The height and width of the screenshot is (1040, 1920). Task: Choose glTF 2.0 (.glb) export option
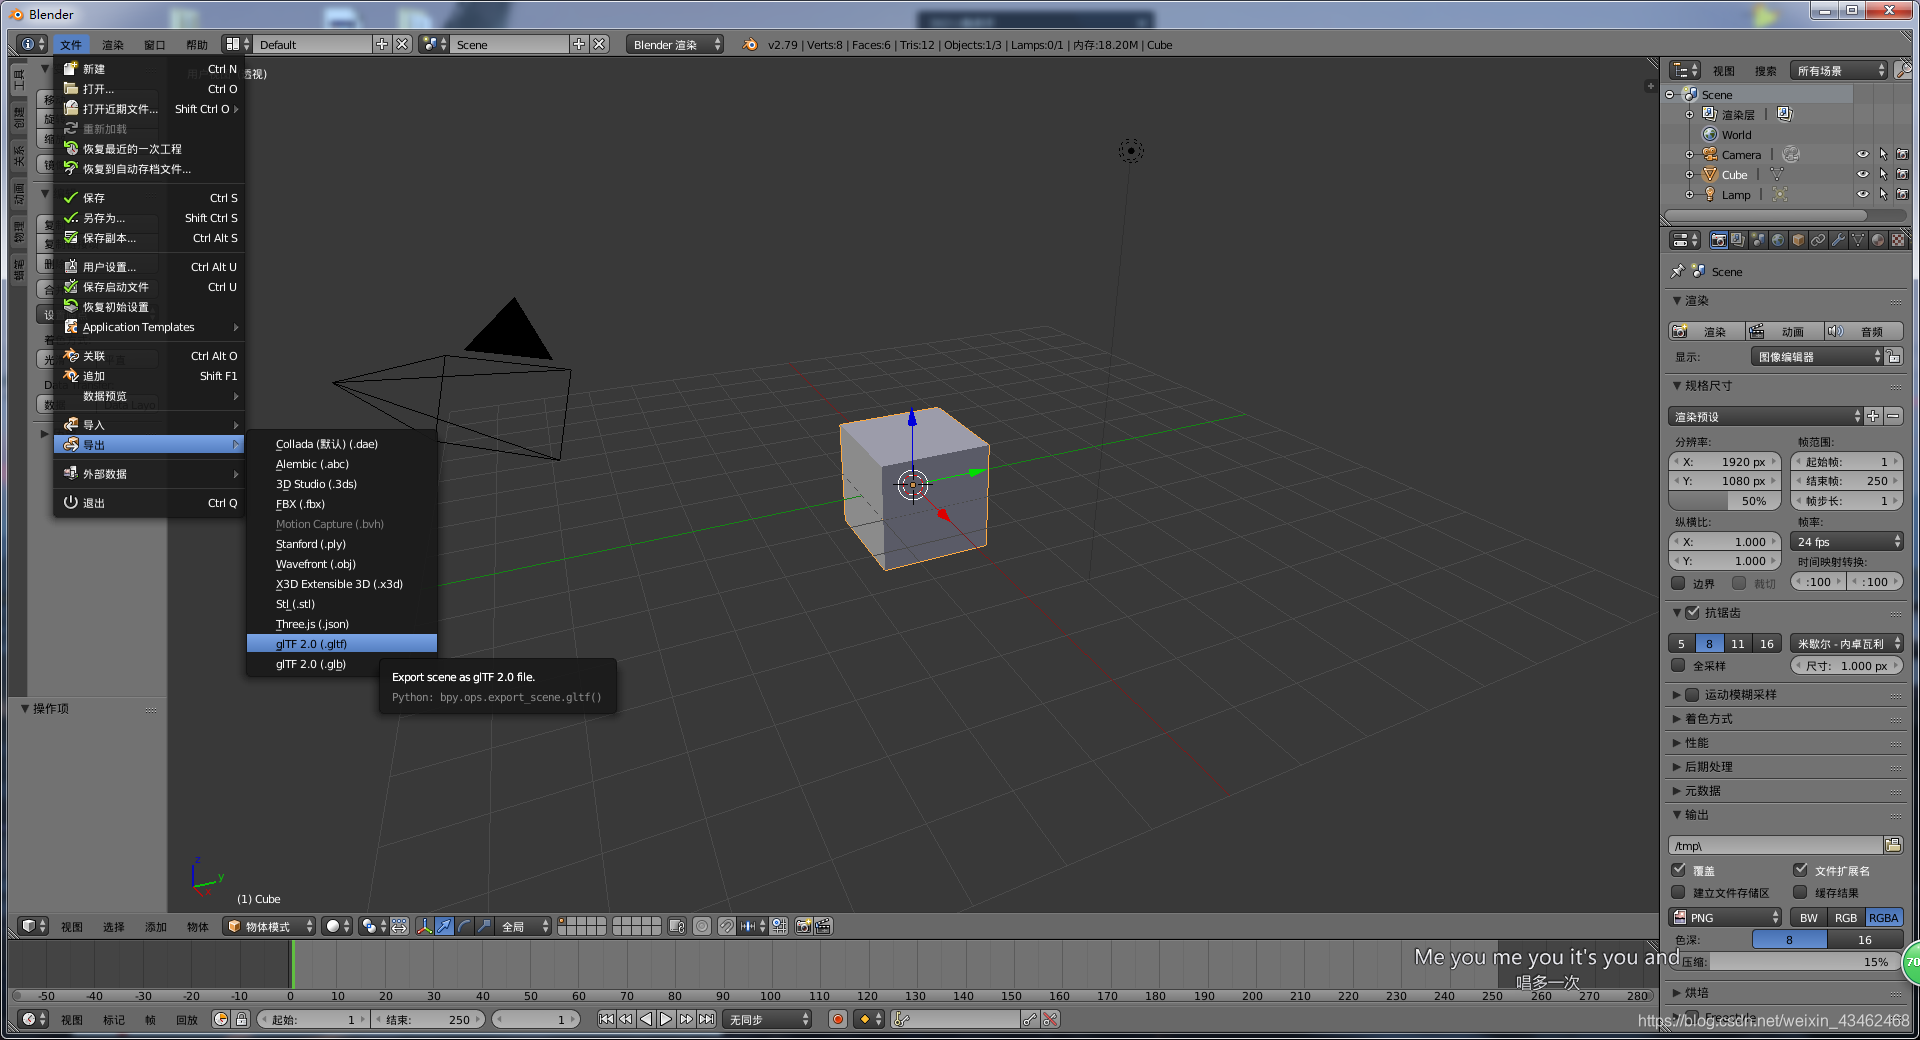tap(342, 664)
